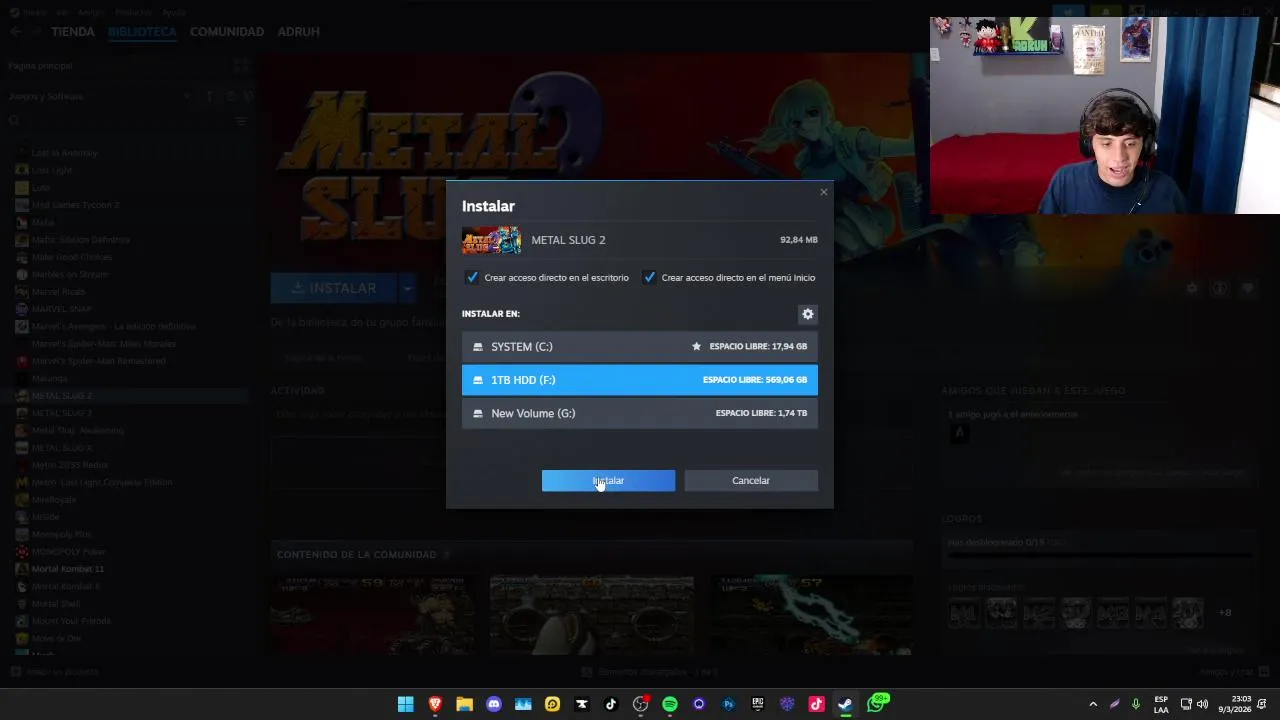This screenshot has width=1280, height=720.
Task: Click favorite heart icon on game page
Action: [1248, 288]
